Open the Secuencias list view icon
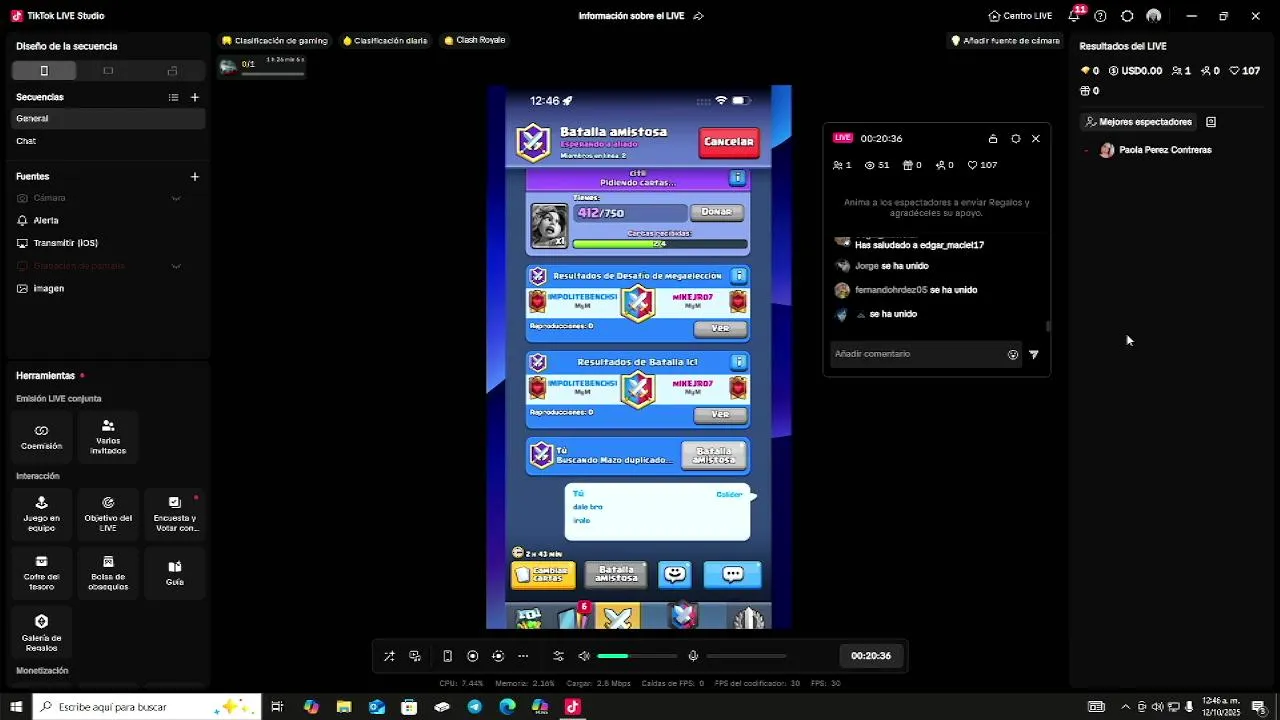The image size is (1280, 720). point(173,97)
